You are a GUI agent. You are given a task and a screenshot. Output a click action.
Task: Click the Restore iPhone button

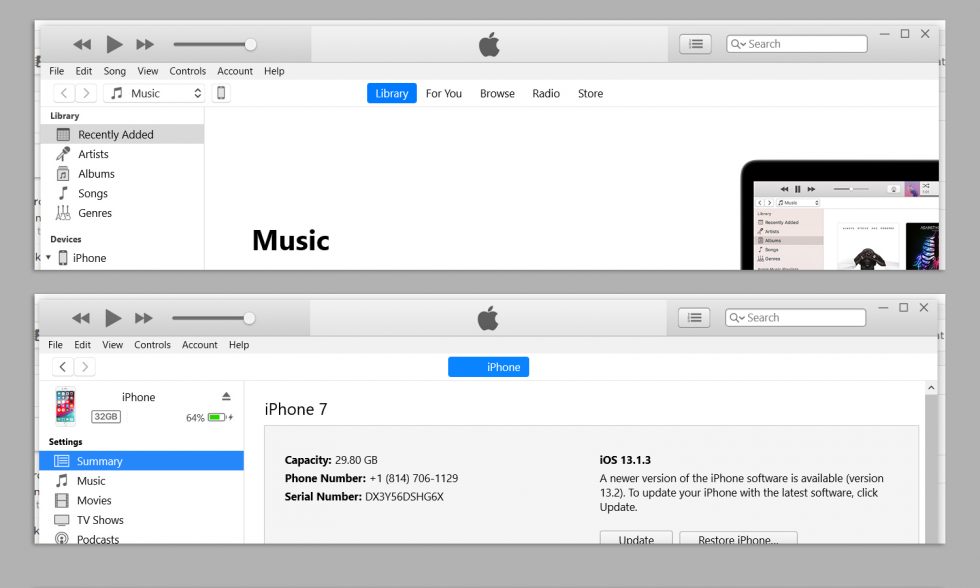pos(738,539)
